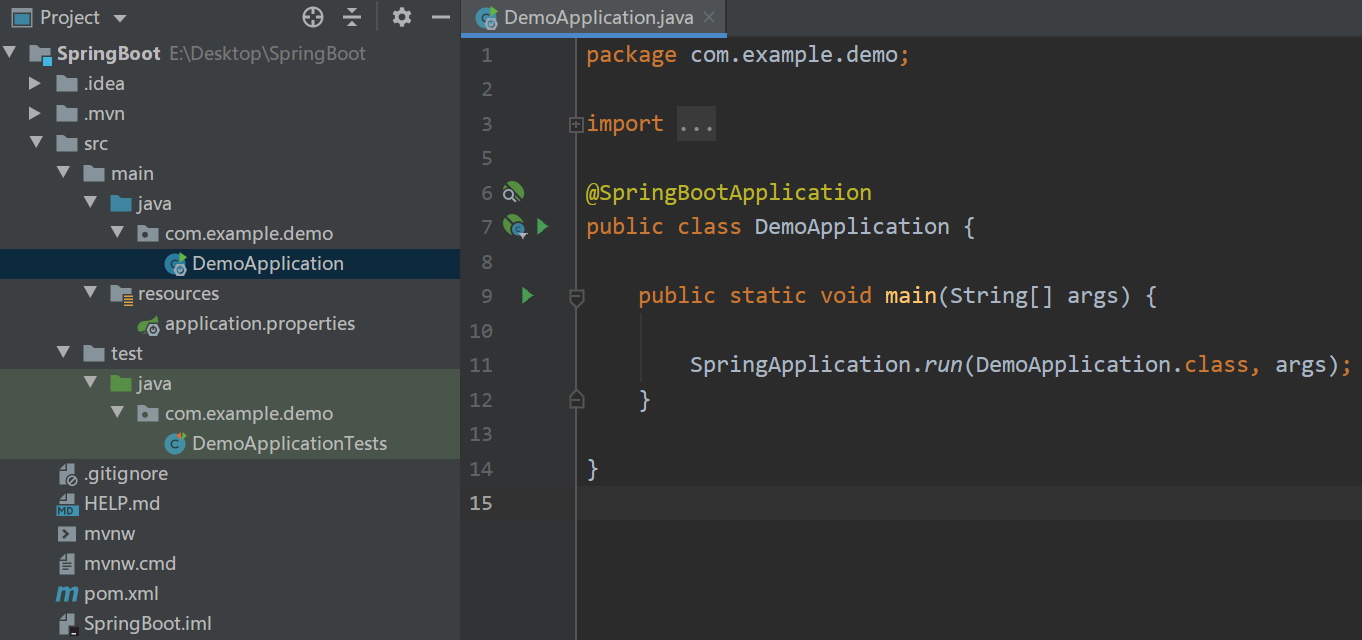Click the resources folder icon
This screenshot has width=1362, height=640.
pyautogui.click(x=121, y=293)
